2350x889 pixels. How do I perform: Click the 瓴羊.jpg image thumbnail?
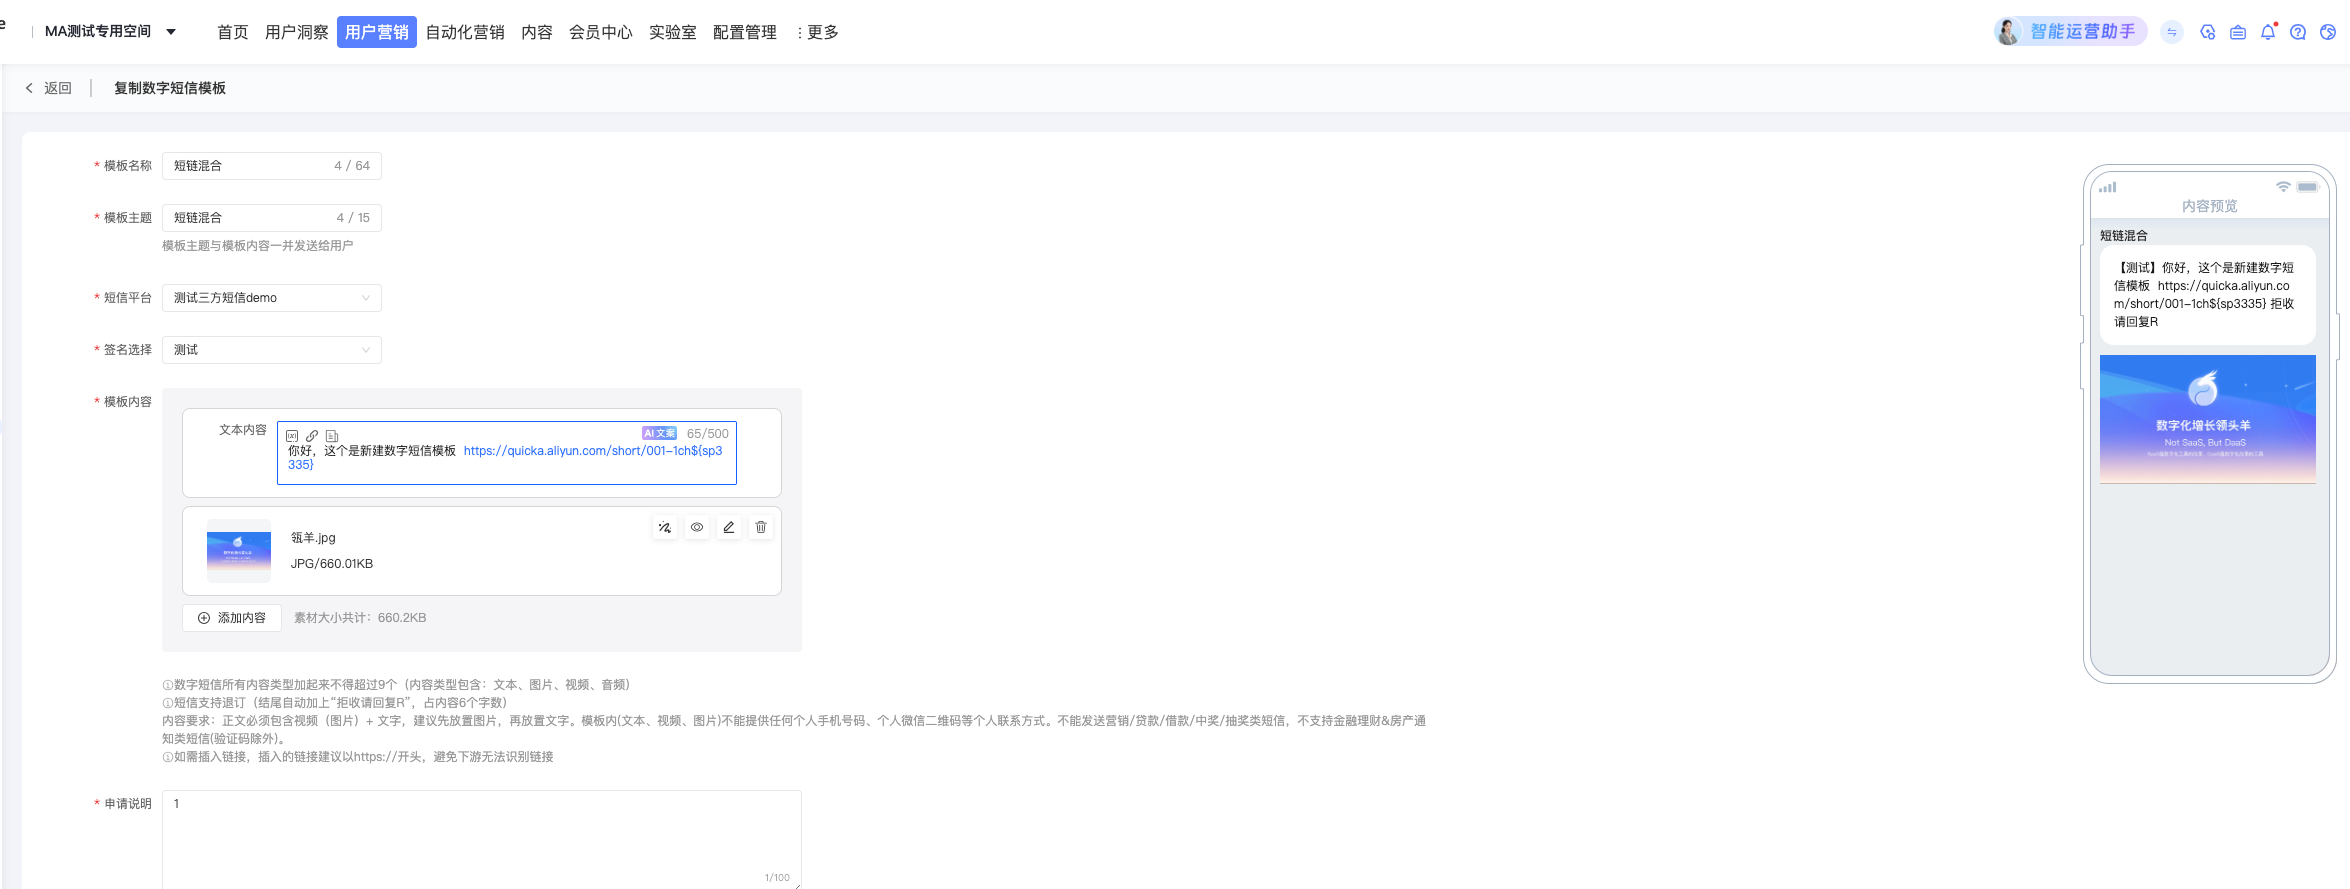pyautogui.click(x=239, y=551)
